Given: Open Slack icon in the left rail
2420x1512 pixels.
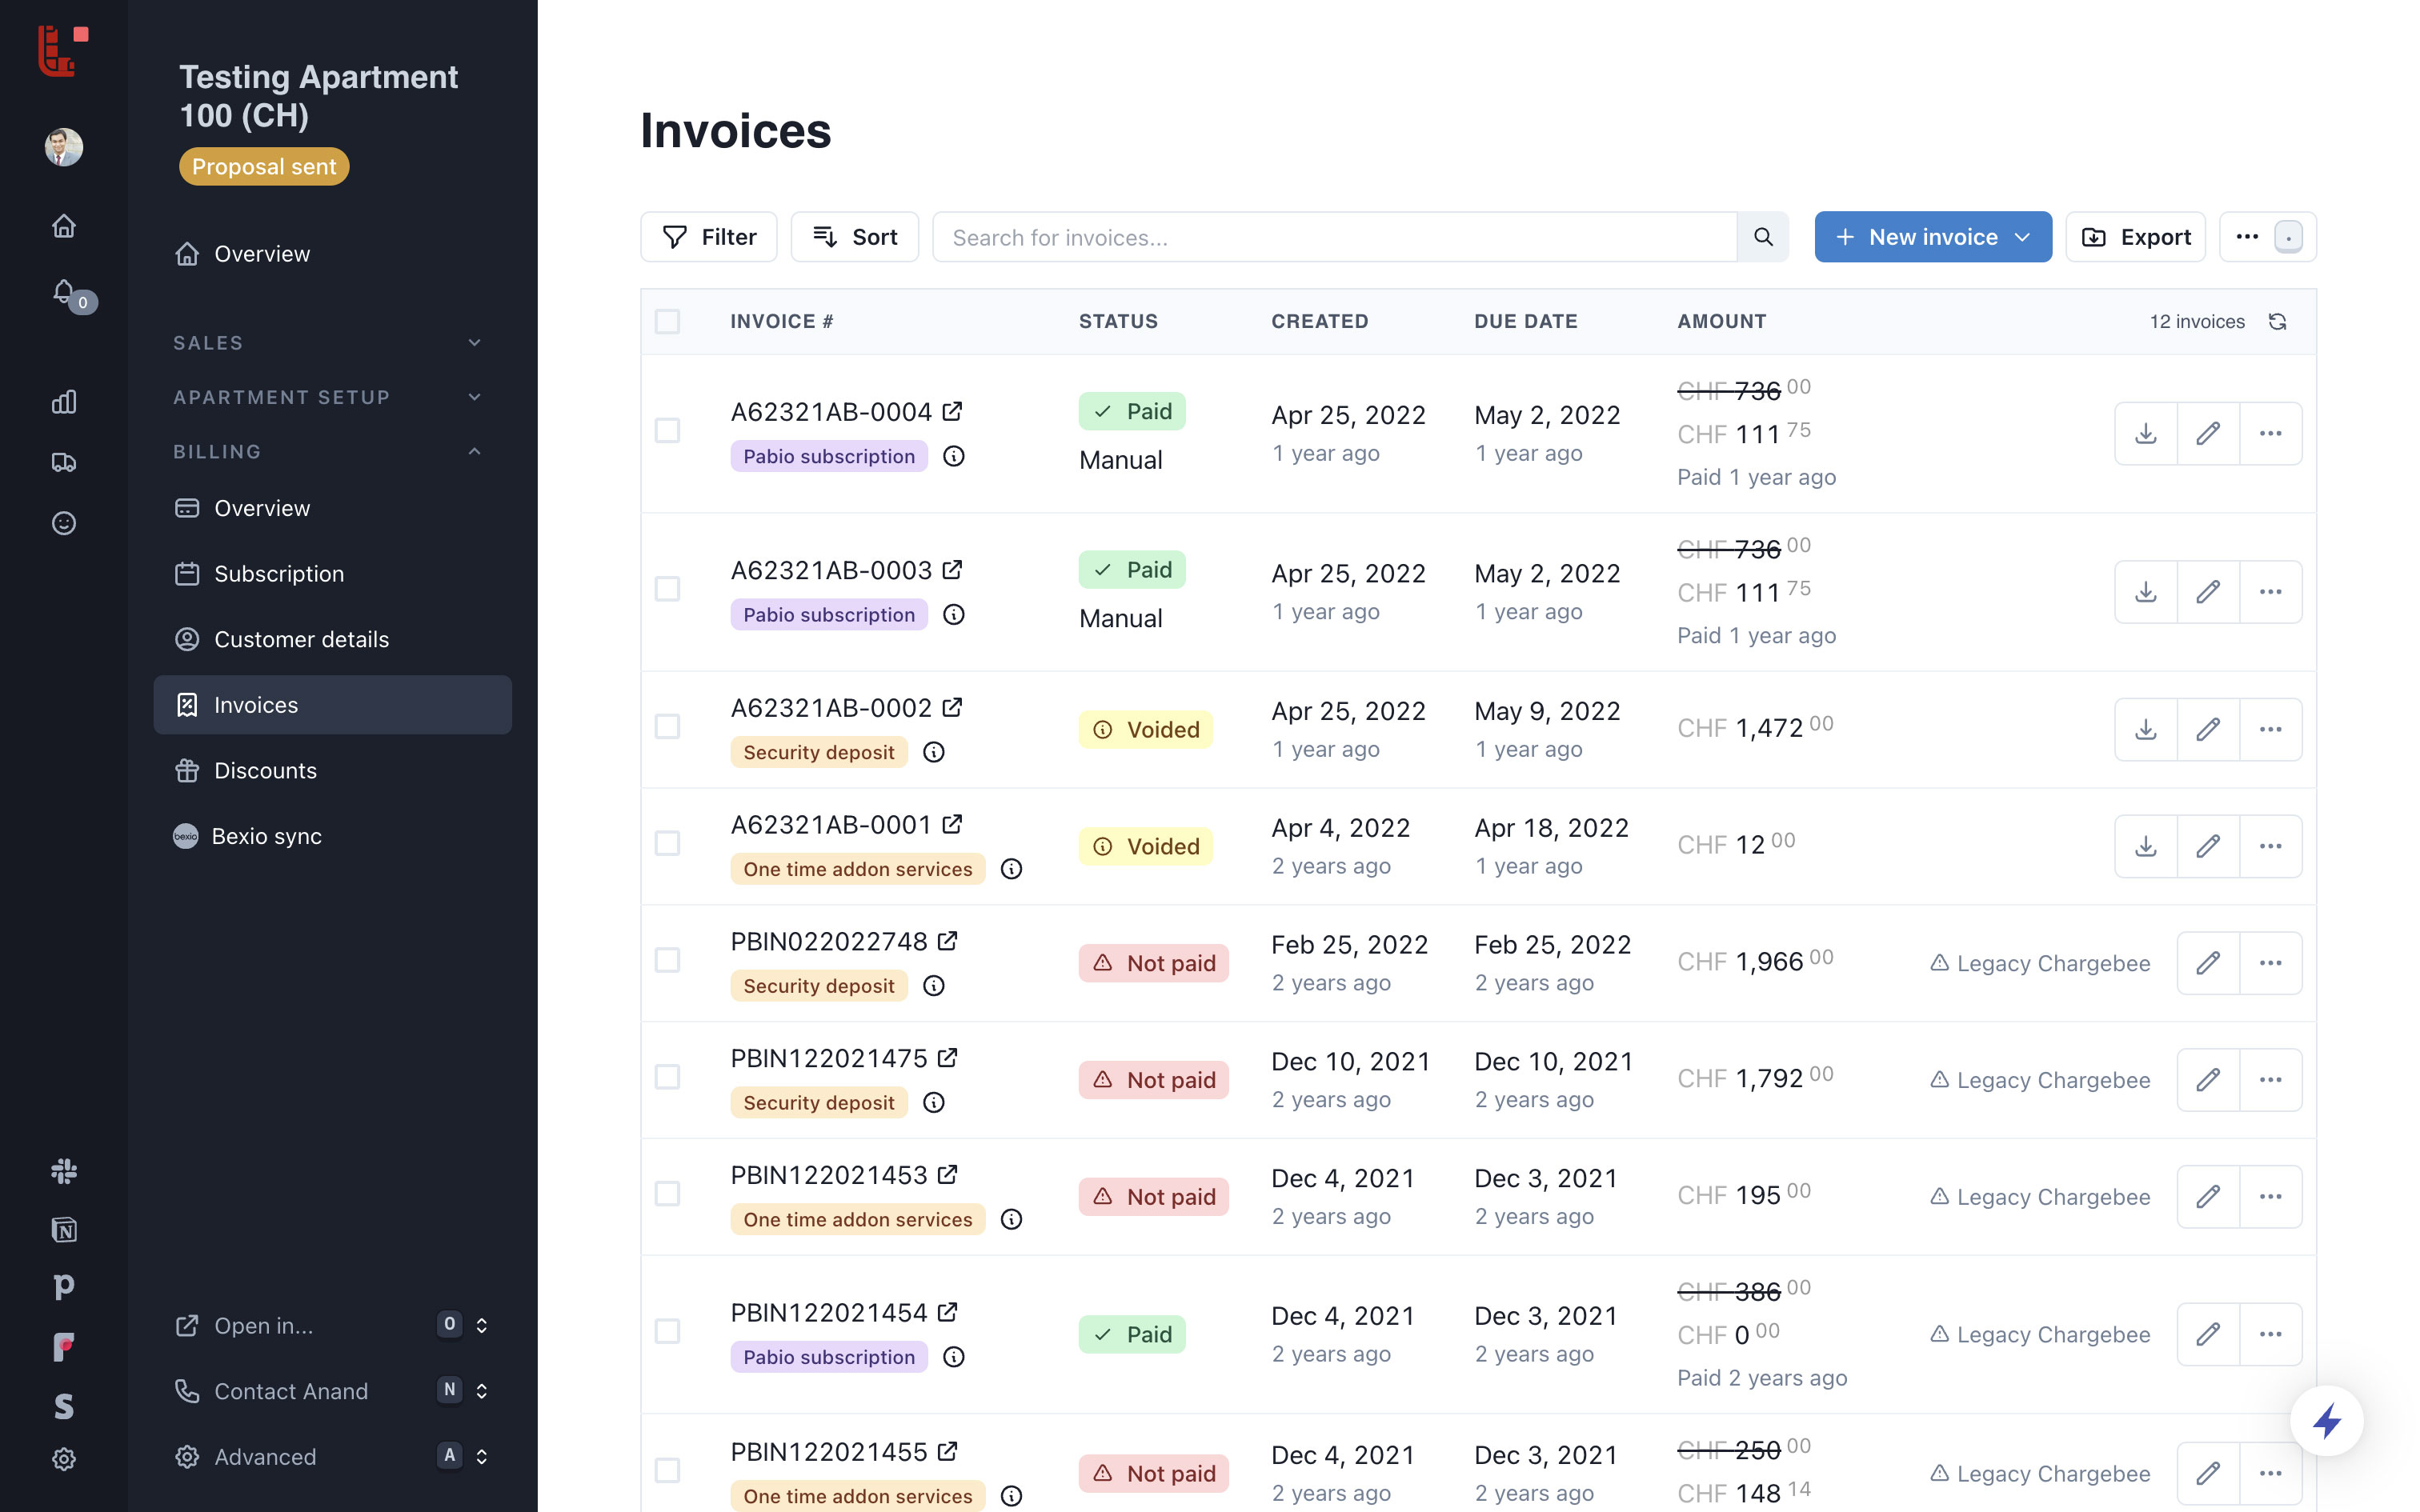Looking at the screenshot, I should coord(64,1170).
